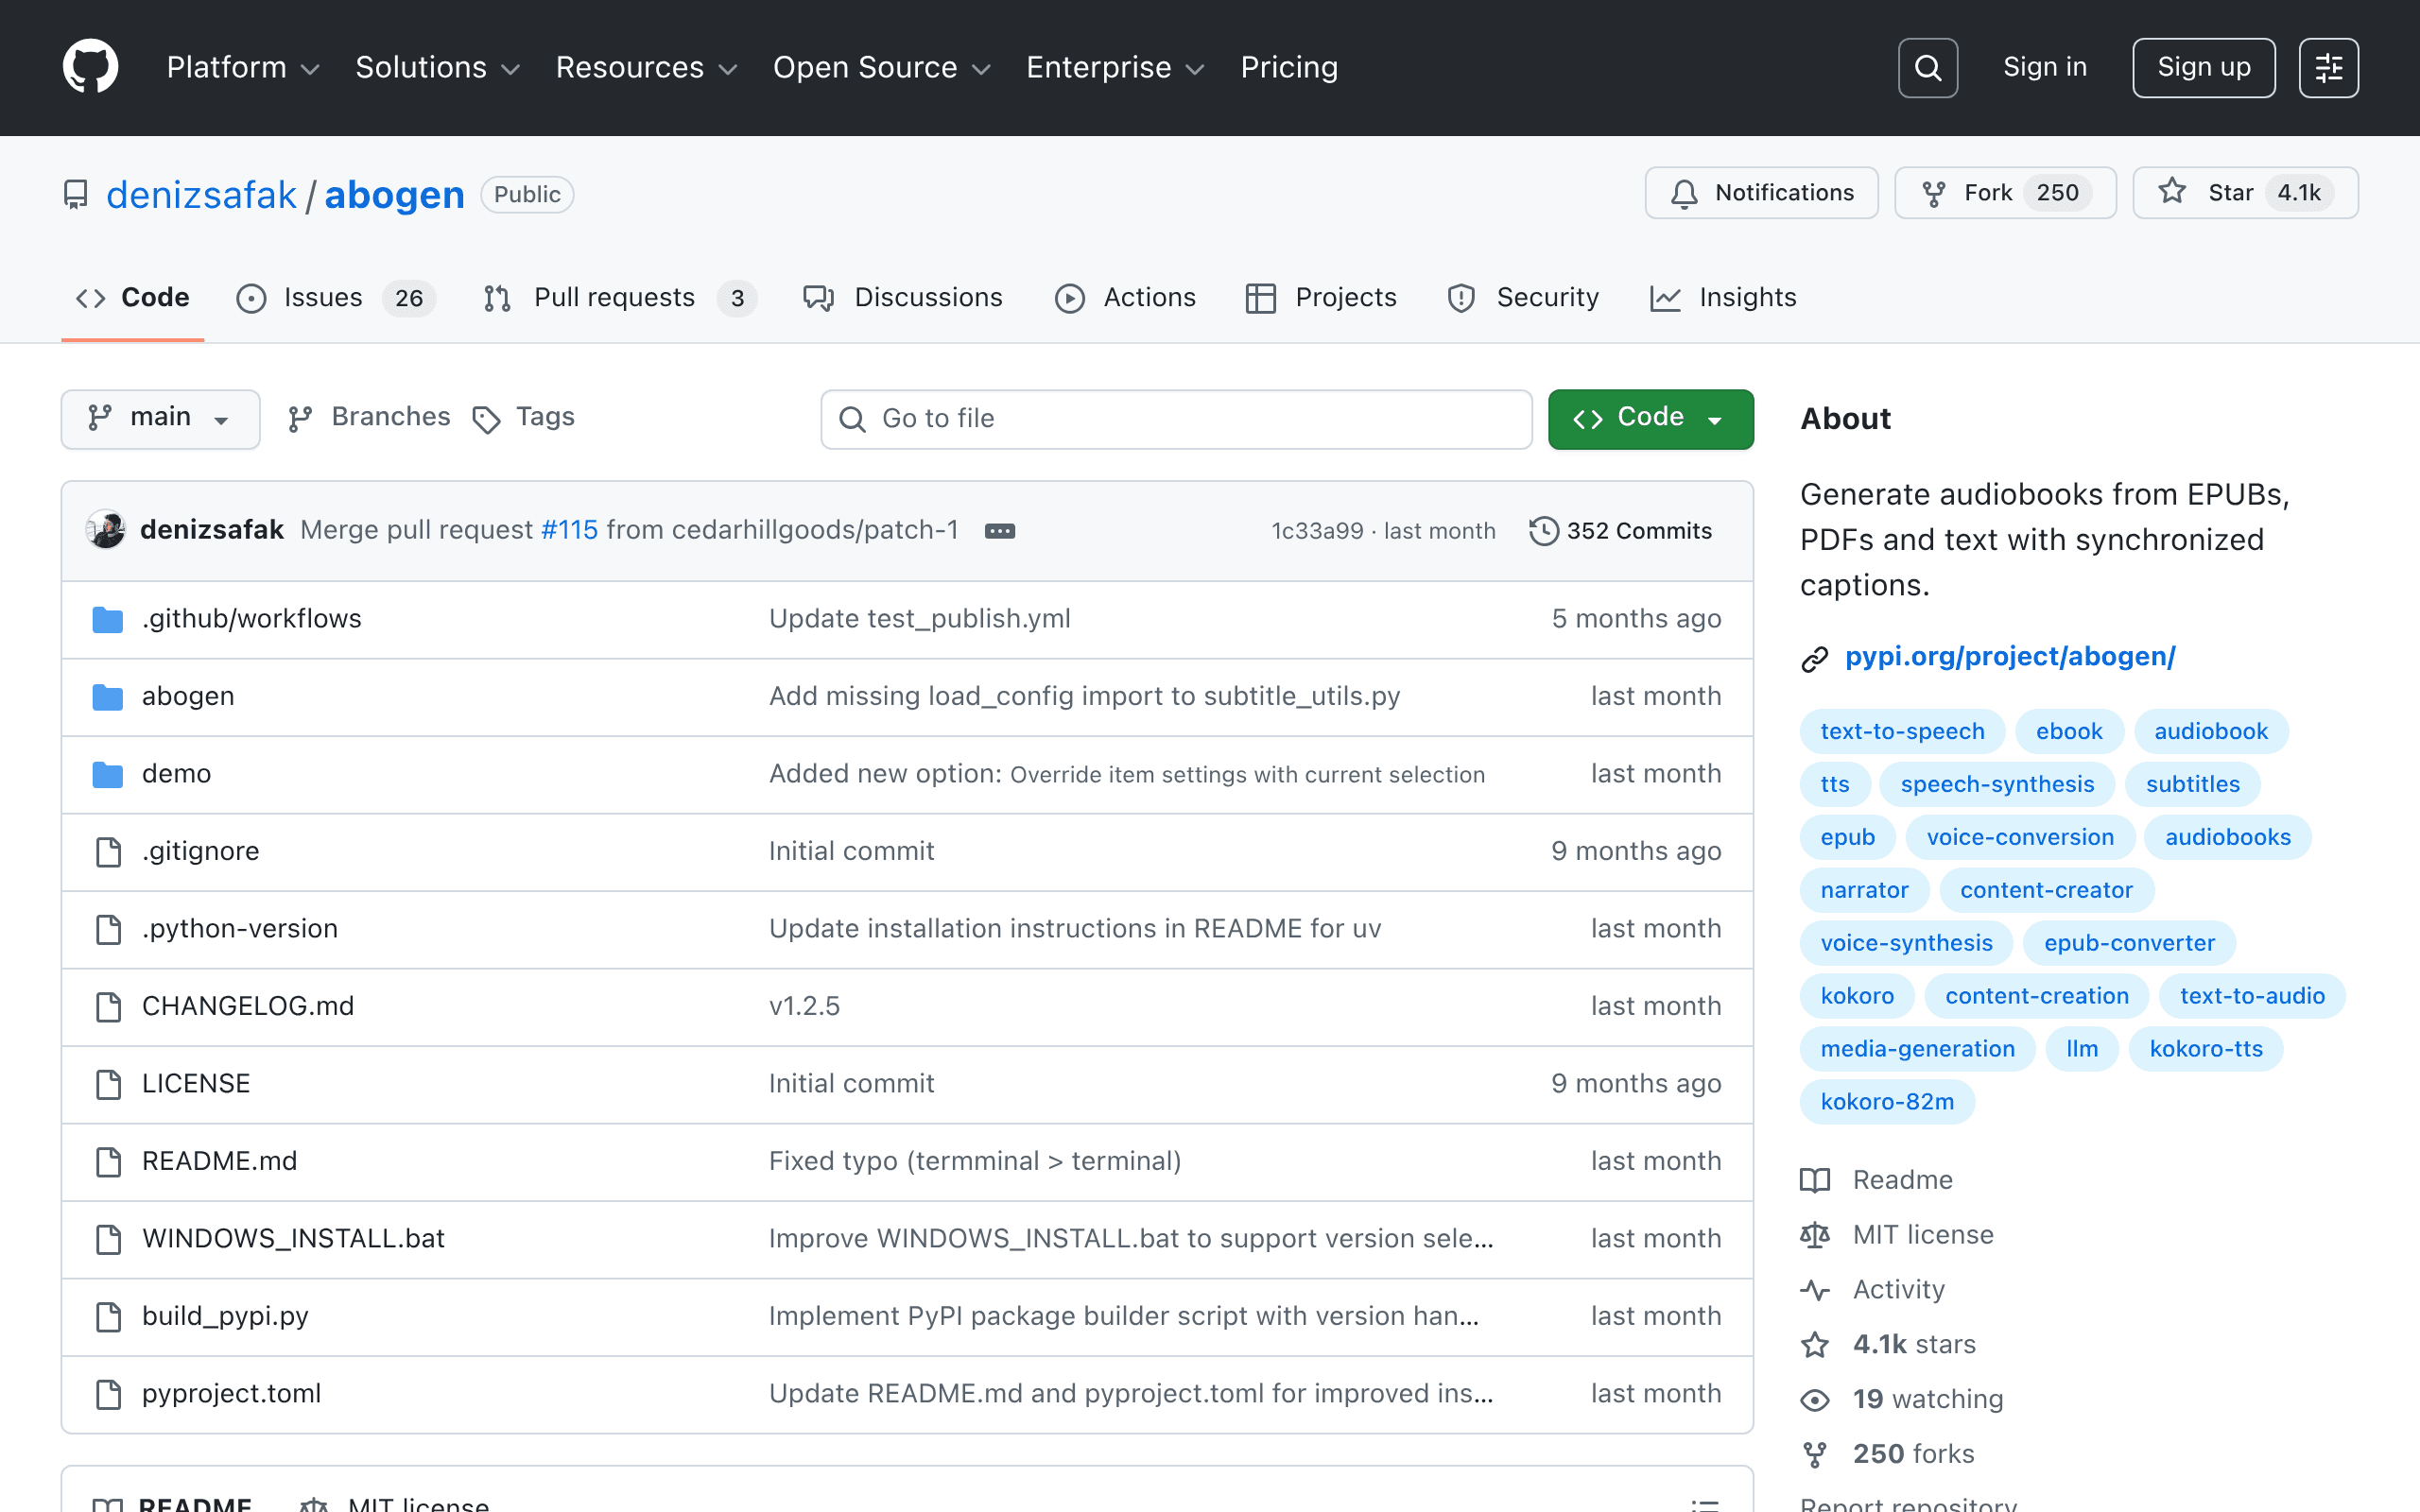Viewport: 2420px width, 1512px height.
Task: Select the text-to-speech topic tag
Action: click(x=1902, y=731)
